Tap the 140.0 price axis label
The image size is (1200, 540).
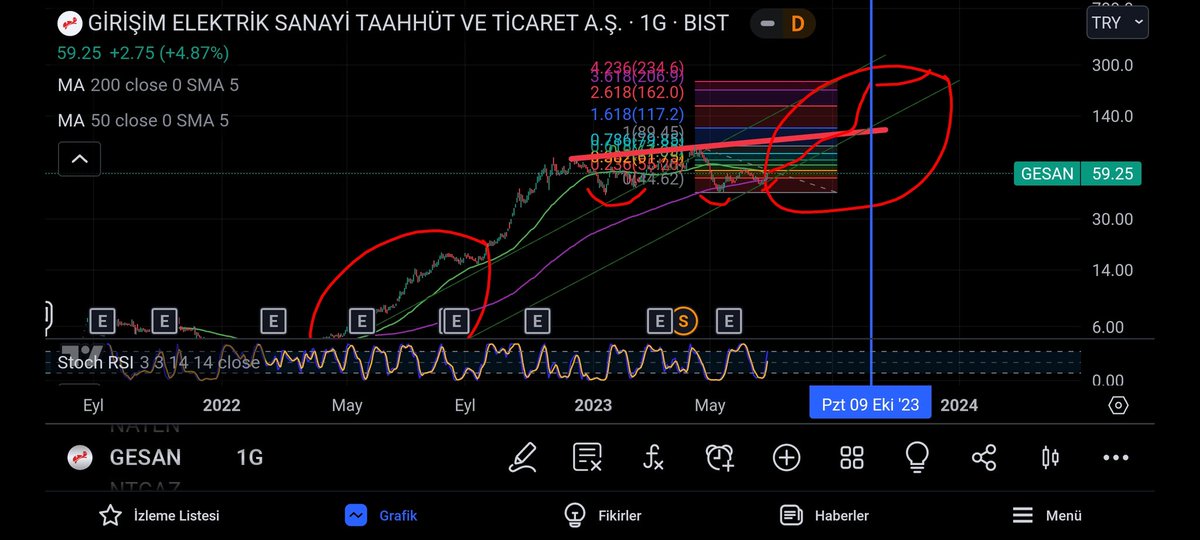point(1113,116)
